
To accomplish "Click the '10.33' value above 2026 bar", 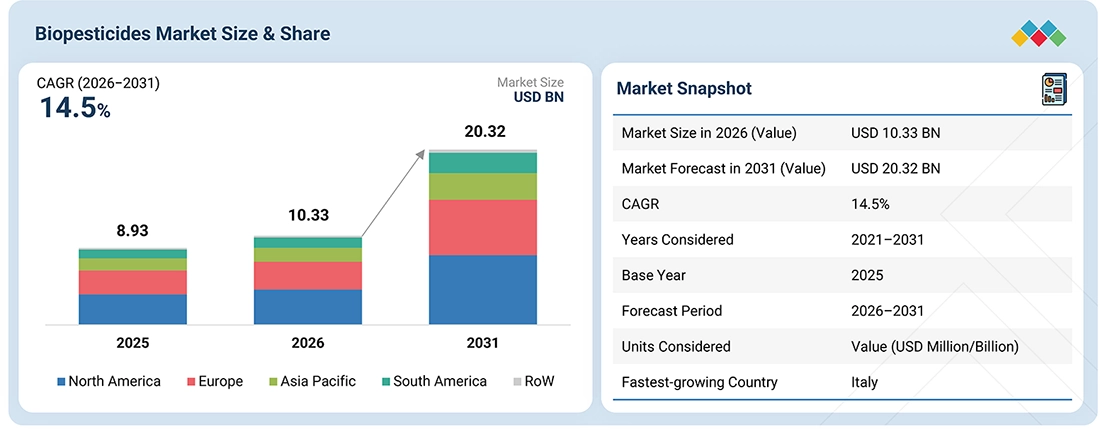I will [309, 216].
